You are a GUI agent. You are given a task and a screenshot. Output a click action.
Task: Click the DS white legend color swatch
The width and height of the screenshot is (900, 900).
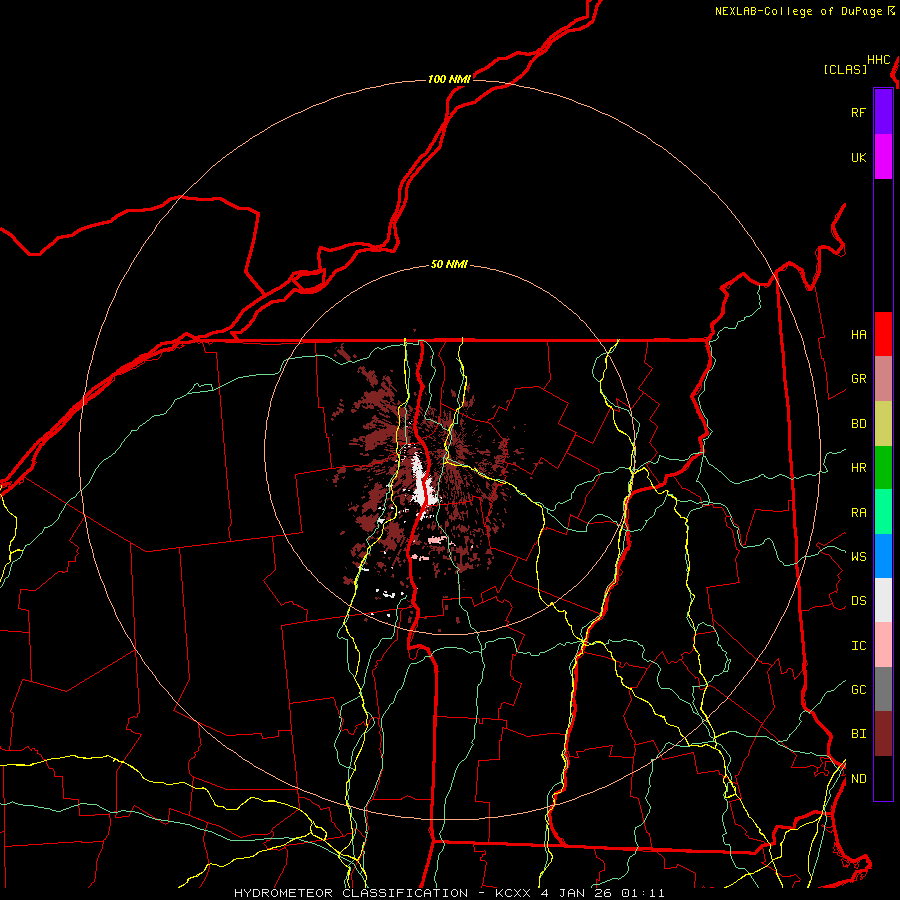(883, 600)
